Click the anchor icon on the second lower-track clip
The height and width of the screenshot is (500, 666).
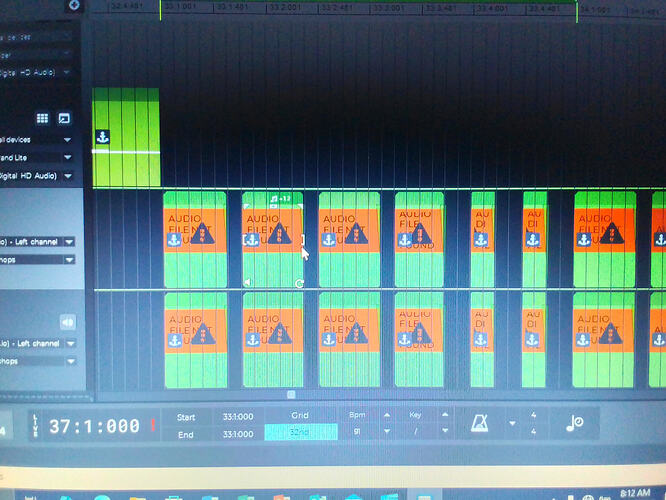coord(253,339)
